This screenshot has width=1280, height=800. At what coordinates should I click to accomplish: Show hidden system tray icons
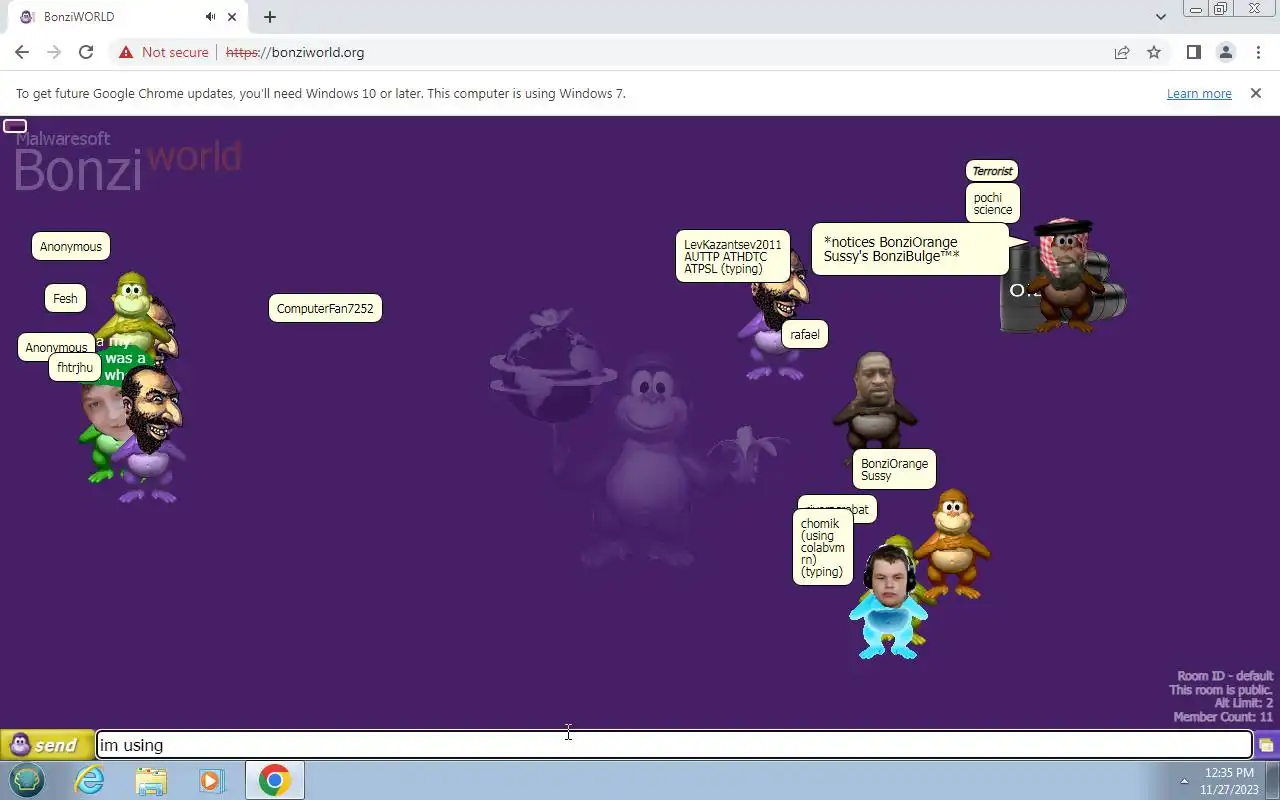click(x=1184, y=781)
